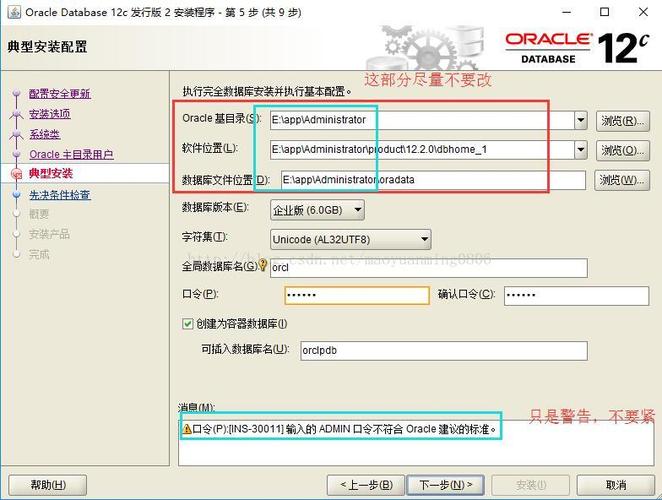Viewport: 662px width, 500px height.
Task: Click the 全局数据库名 orcl field
Action: (x=429, y=268)
